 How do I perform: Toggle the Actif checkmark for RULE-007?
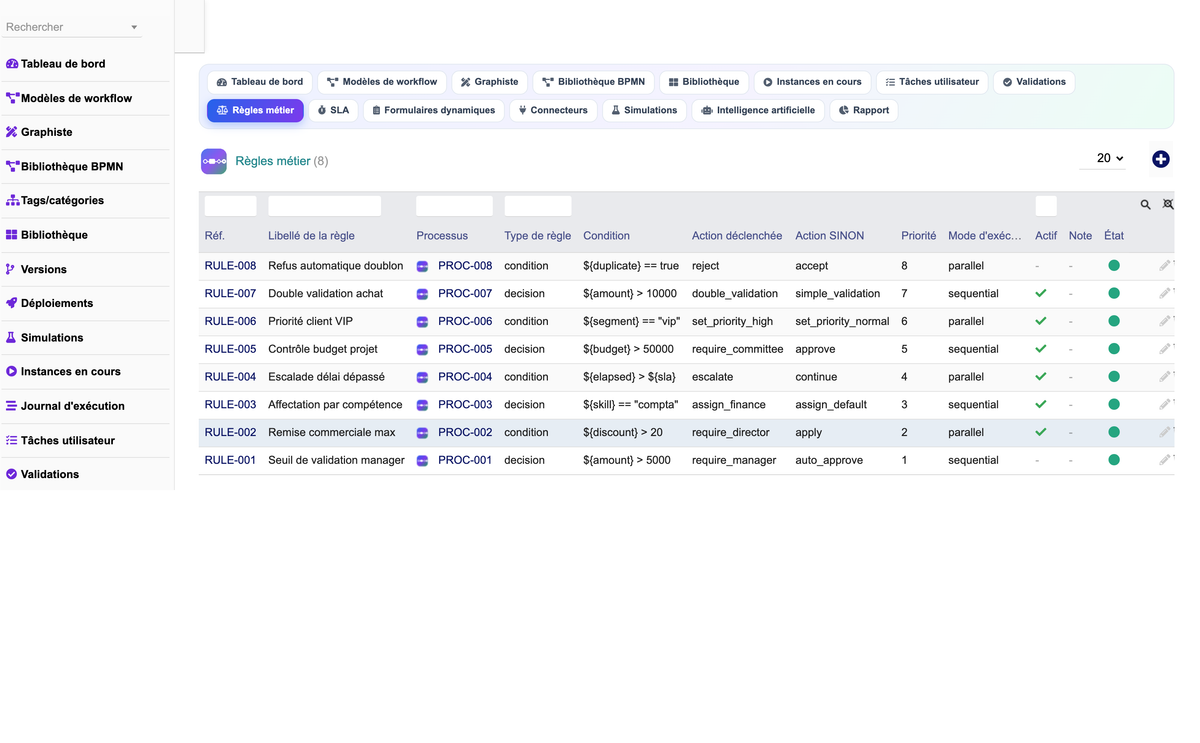pos(1041,294)
